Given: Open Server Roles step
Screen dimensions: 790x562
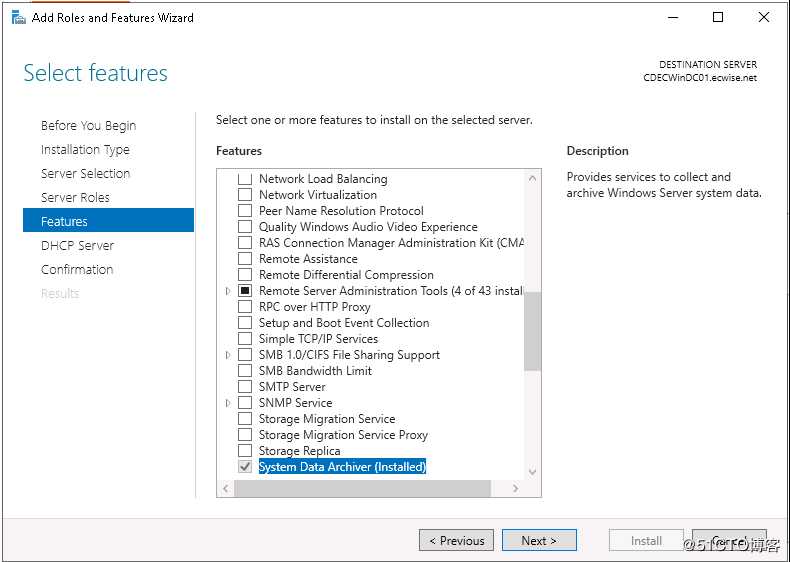Looking at the screenshot, I should tap(75, 198).
